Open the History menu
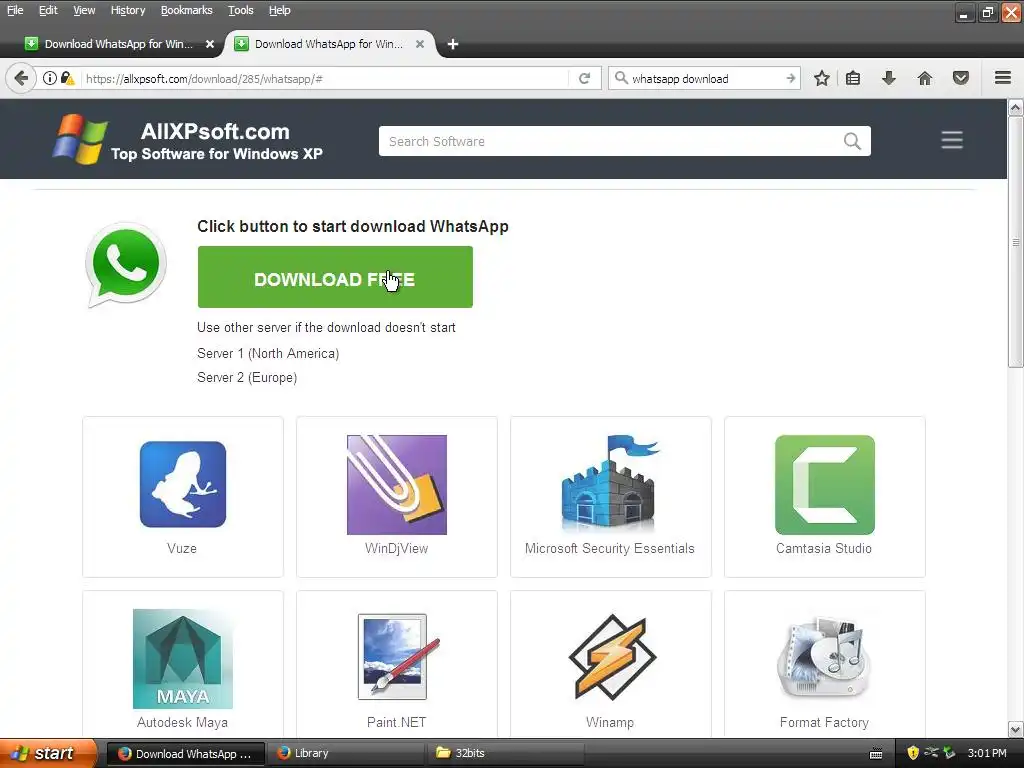 (x=127, y=10)
